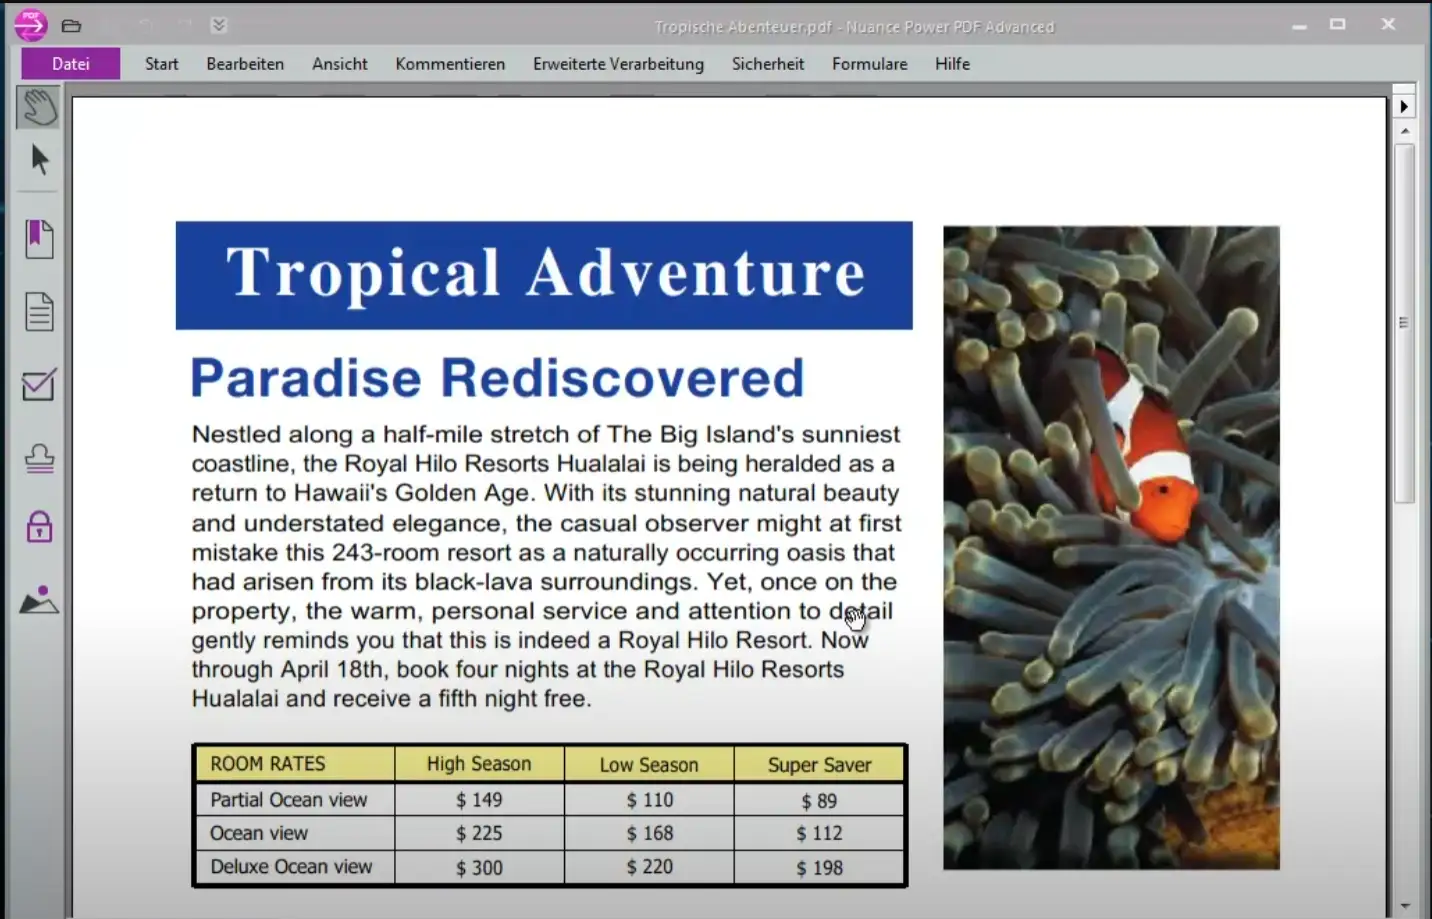Screen dimensions: 1432x919
Task: Click the clownfish image in the document
Action: (1111, 547)
